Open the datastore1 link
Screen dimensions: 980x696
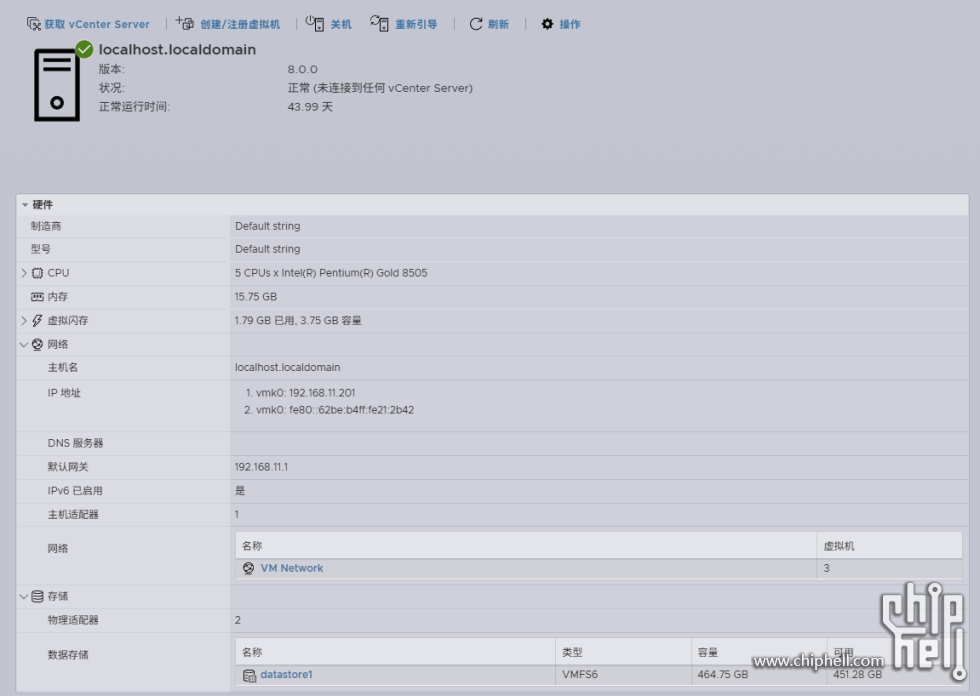pyautogui.click(x=286, y=674)
